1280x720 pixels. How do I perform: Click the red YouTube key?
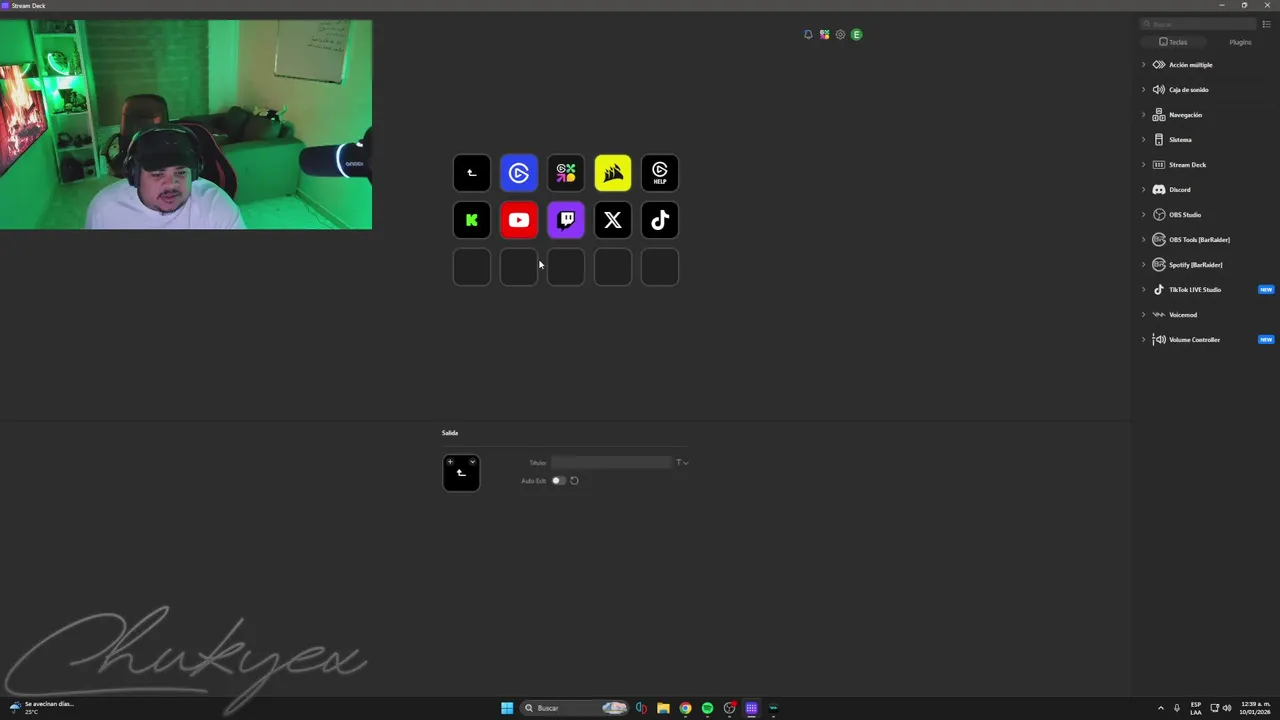pos(519,220)
